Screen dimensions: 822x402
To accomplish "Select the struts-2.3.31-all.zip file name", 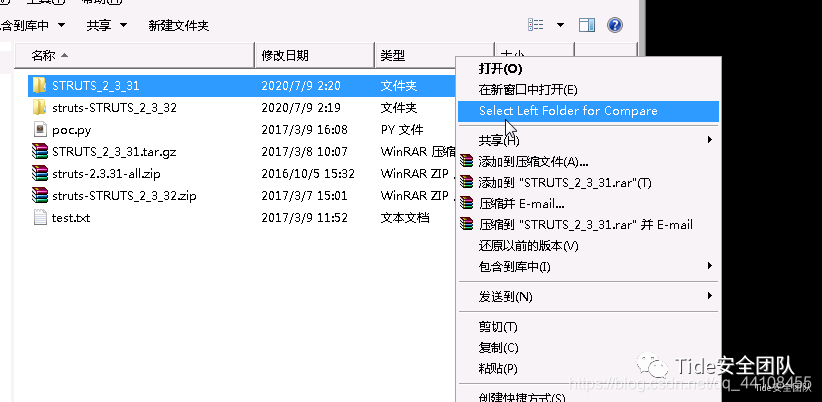I will [x=106, y=174].
